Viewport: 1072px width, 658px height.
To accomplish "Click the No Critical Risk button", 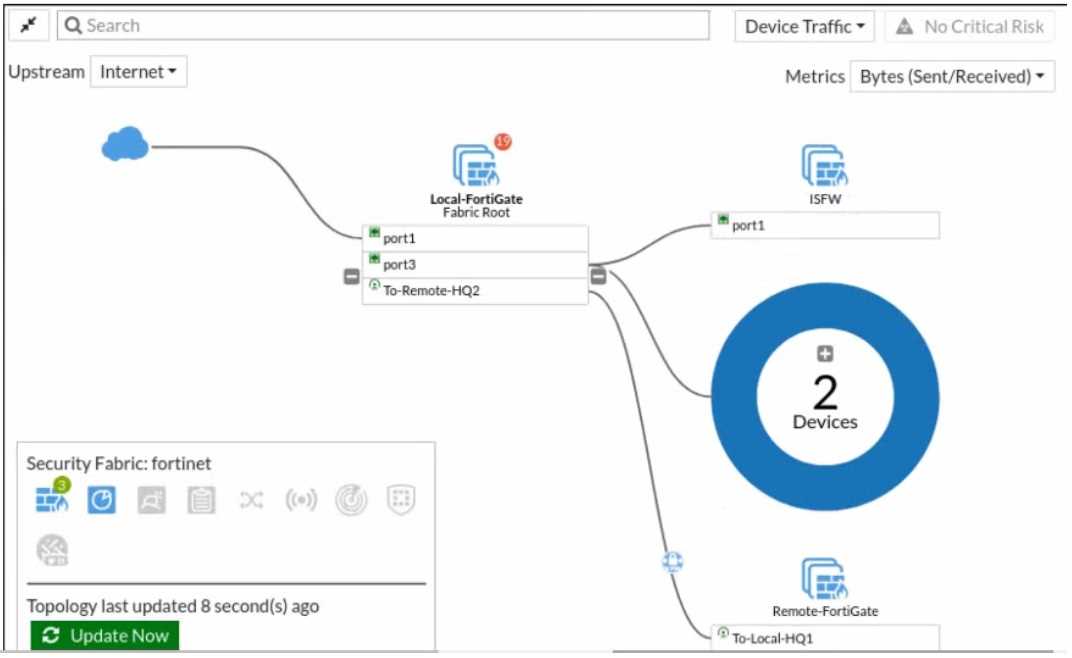I will click(x=969, y=27).
